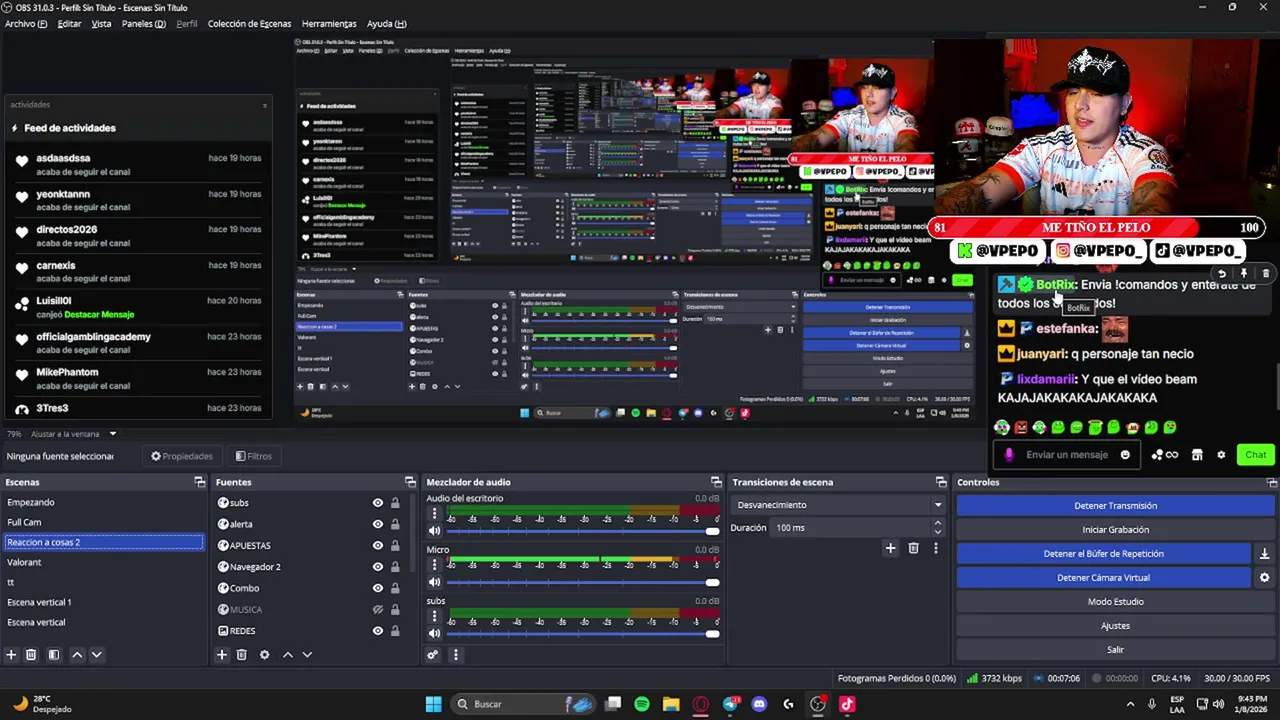
Task: Open scene filters icon in Escenas toolbar
Action: pyautogui.click(x=54, y=655)
